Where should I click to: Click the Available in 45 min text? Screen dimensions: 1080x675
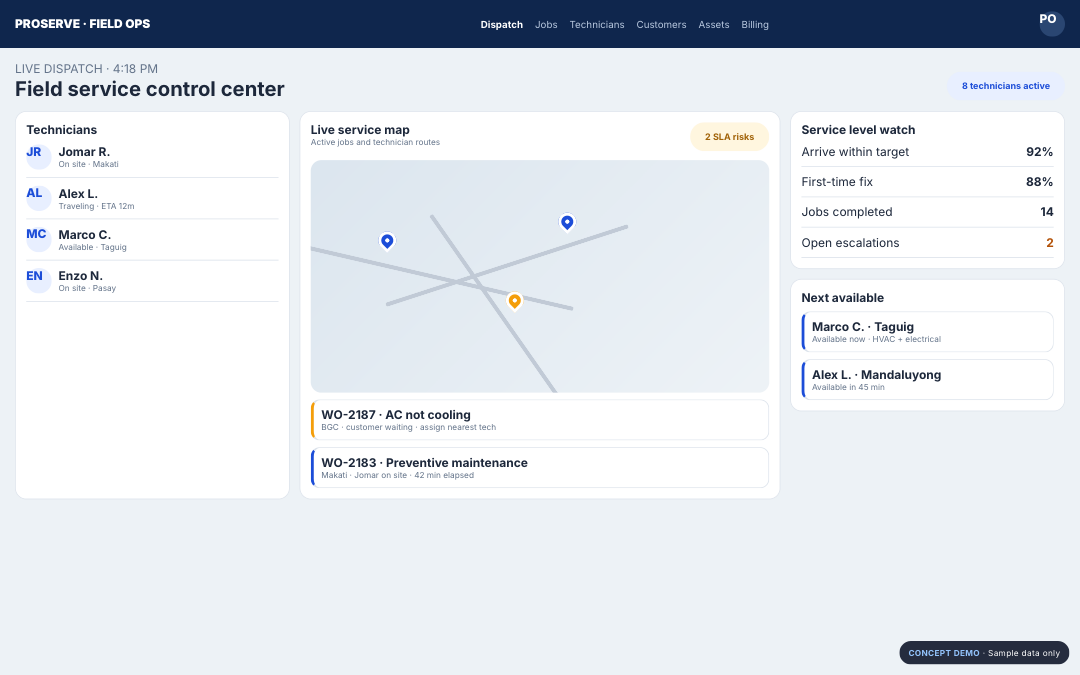[848, 387]
